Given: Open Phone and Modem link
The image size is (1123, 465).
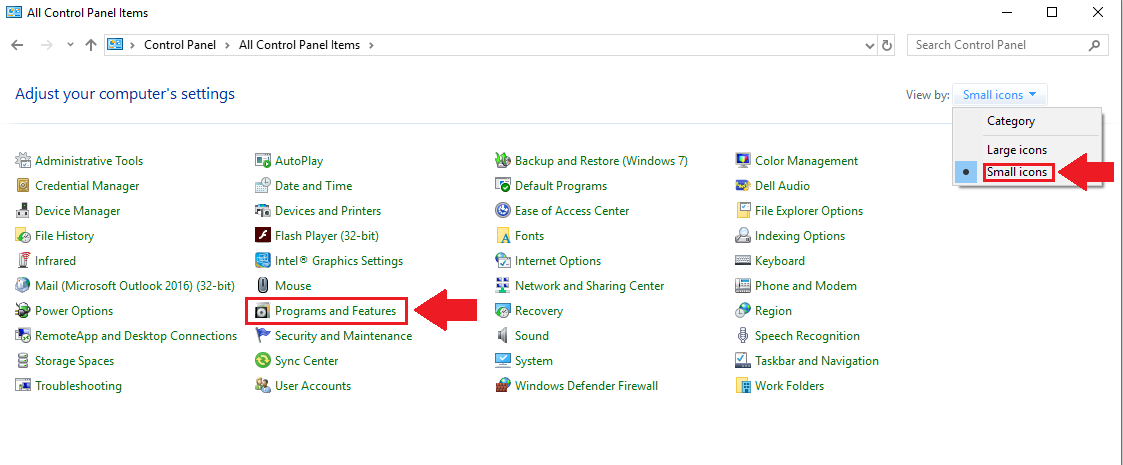Looking at the screenshot, I should point(806,286).
